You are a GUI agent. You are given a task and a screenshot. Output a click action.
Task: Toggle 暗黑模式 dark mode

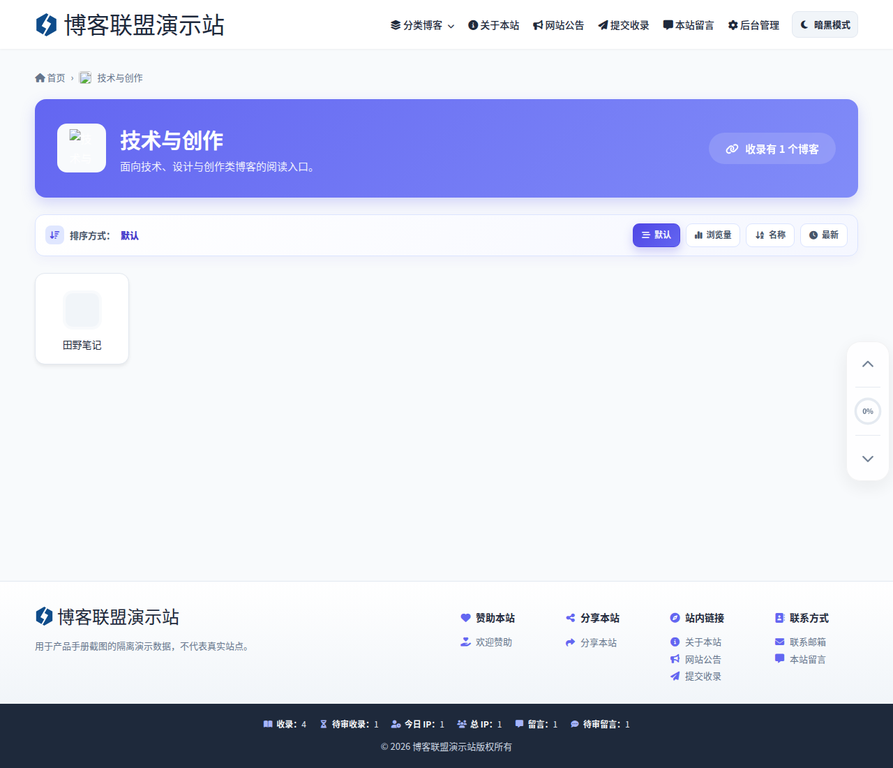[x=825, y=25]
